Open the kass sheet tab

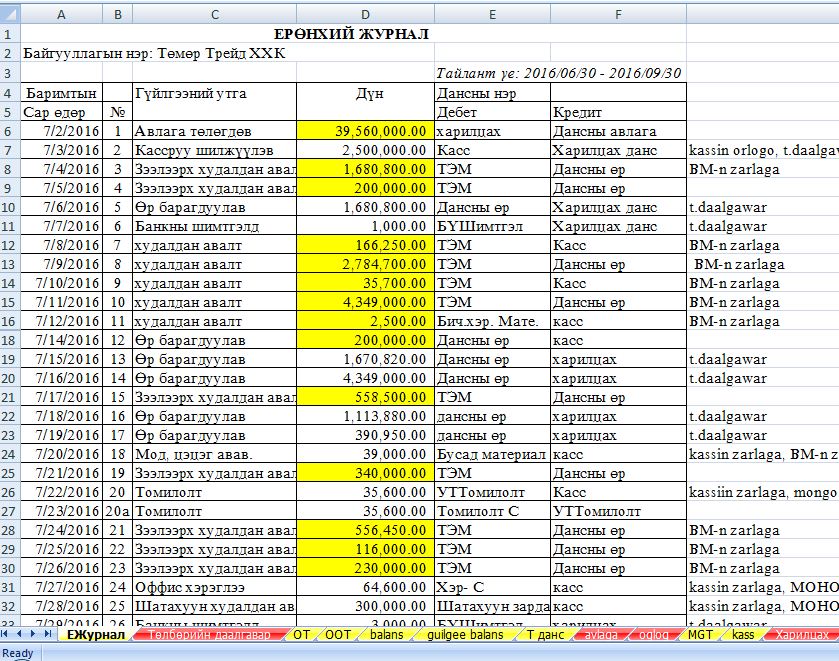point(743,635)
